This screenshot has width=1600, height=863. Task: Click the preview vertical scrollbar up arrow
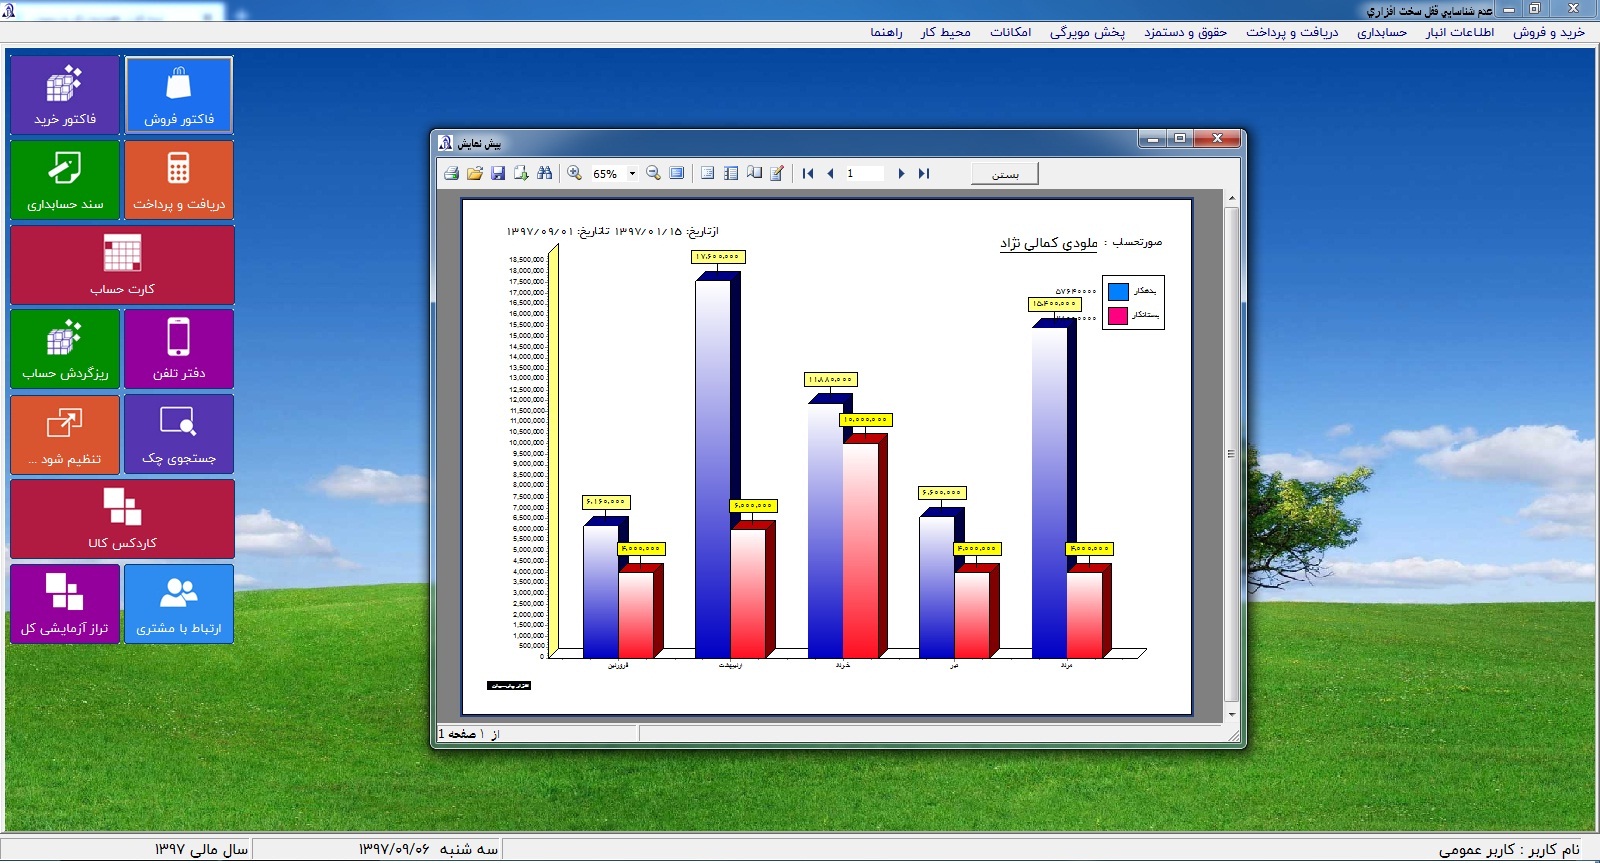coord(1231,199)
